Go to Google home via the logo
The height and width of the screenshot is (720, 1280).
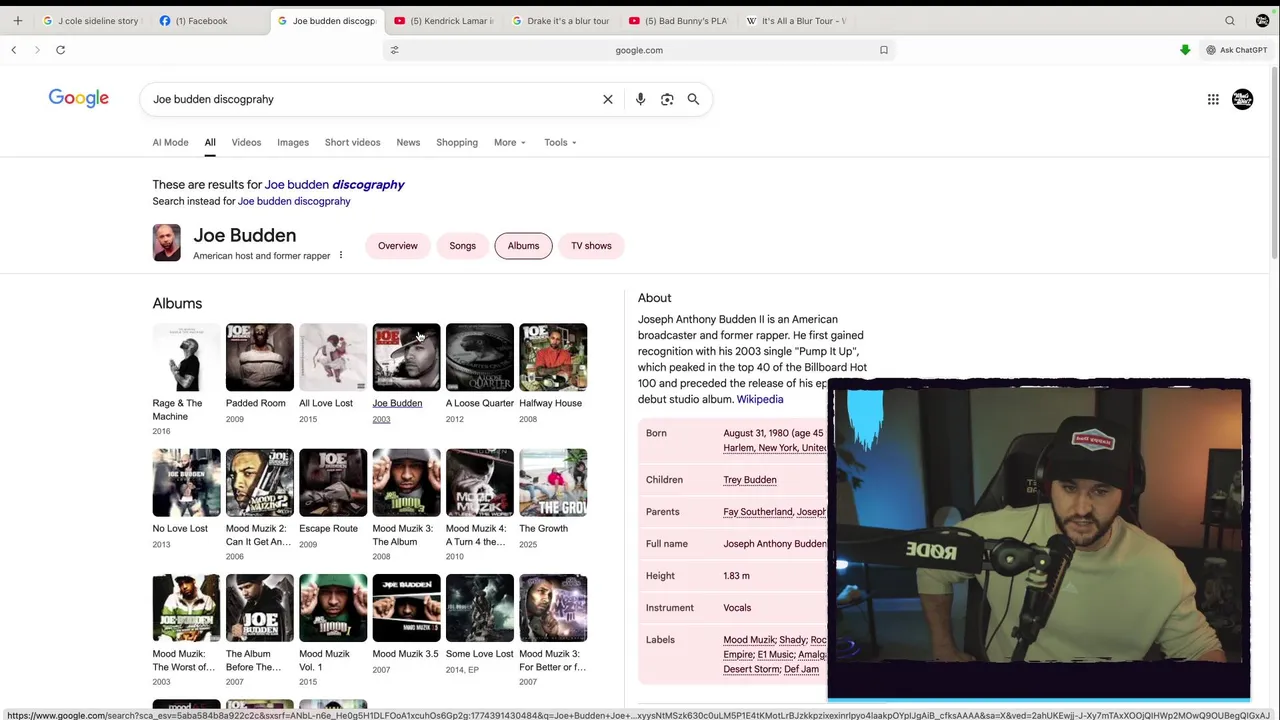[x=79, y=98]
